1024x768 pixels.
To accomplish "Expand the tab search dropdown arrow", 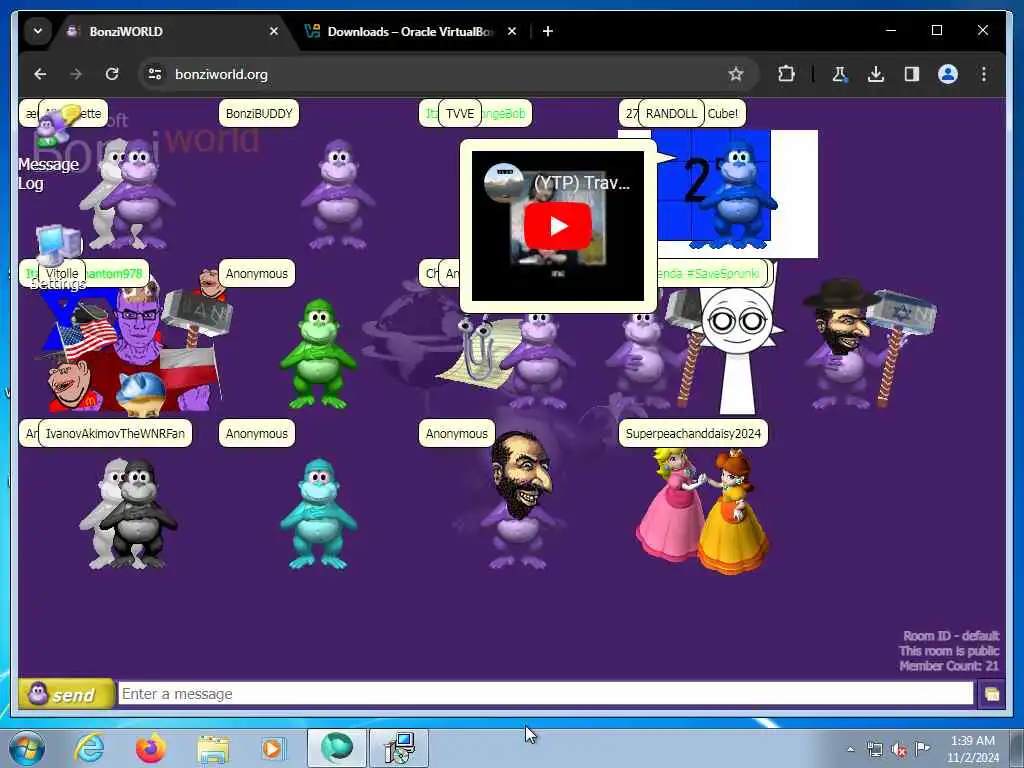I will click(38, 31).
